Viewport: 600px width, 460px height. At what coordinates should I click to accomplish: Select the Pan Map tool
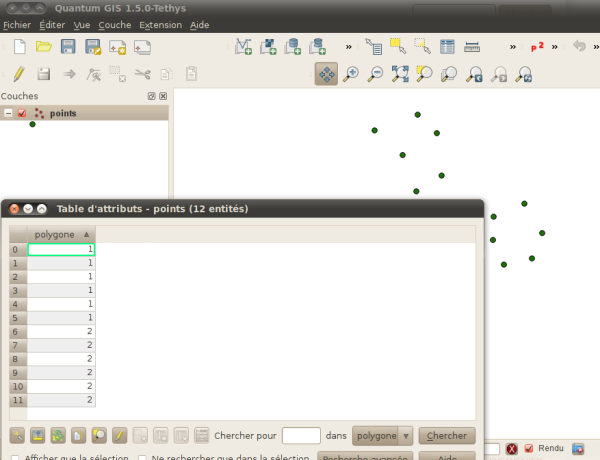326,74
